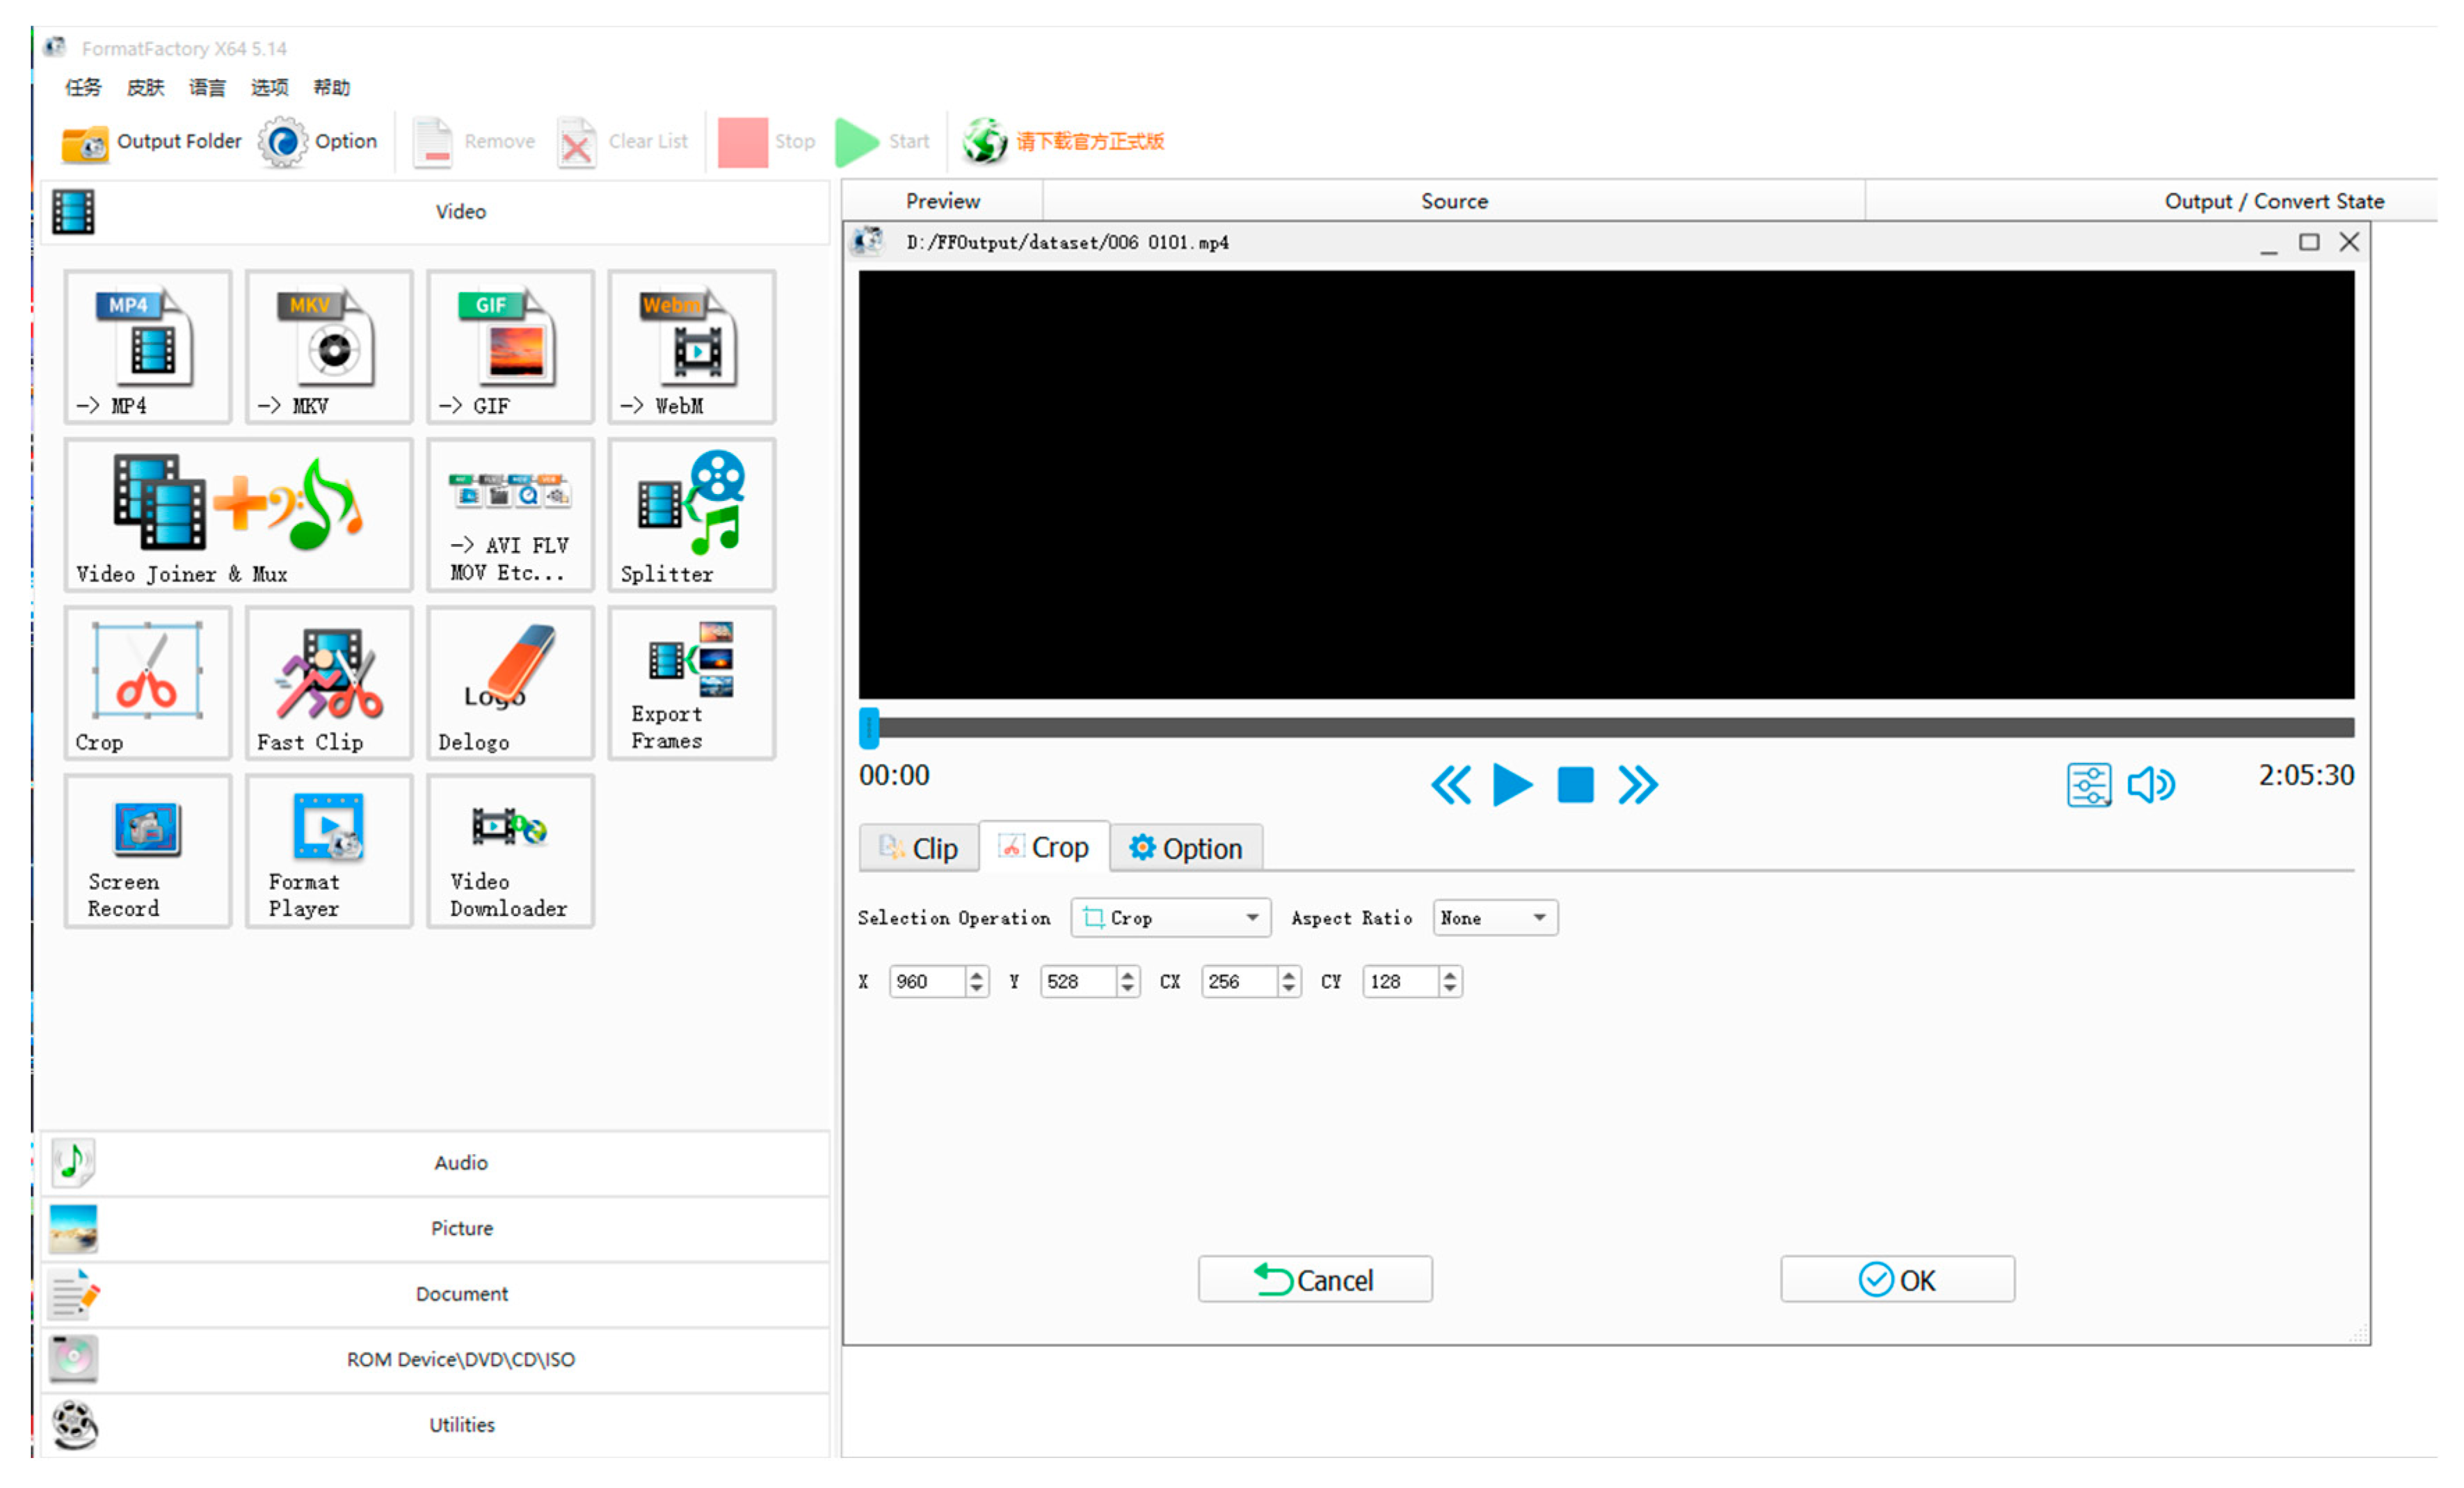Open the Delogo tool
This screenshot has height=1488, width=2464.
coord(510,683)
